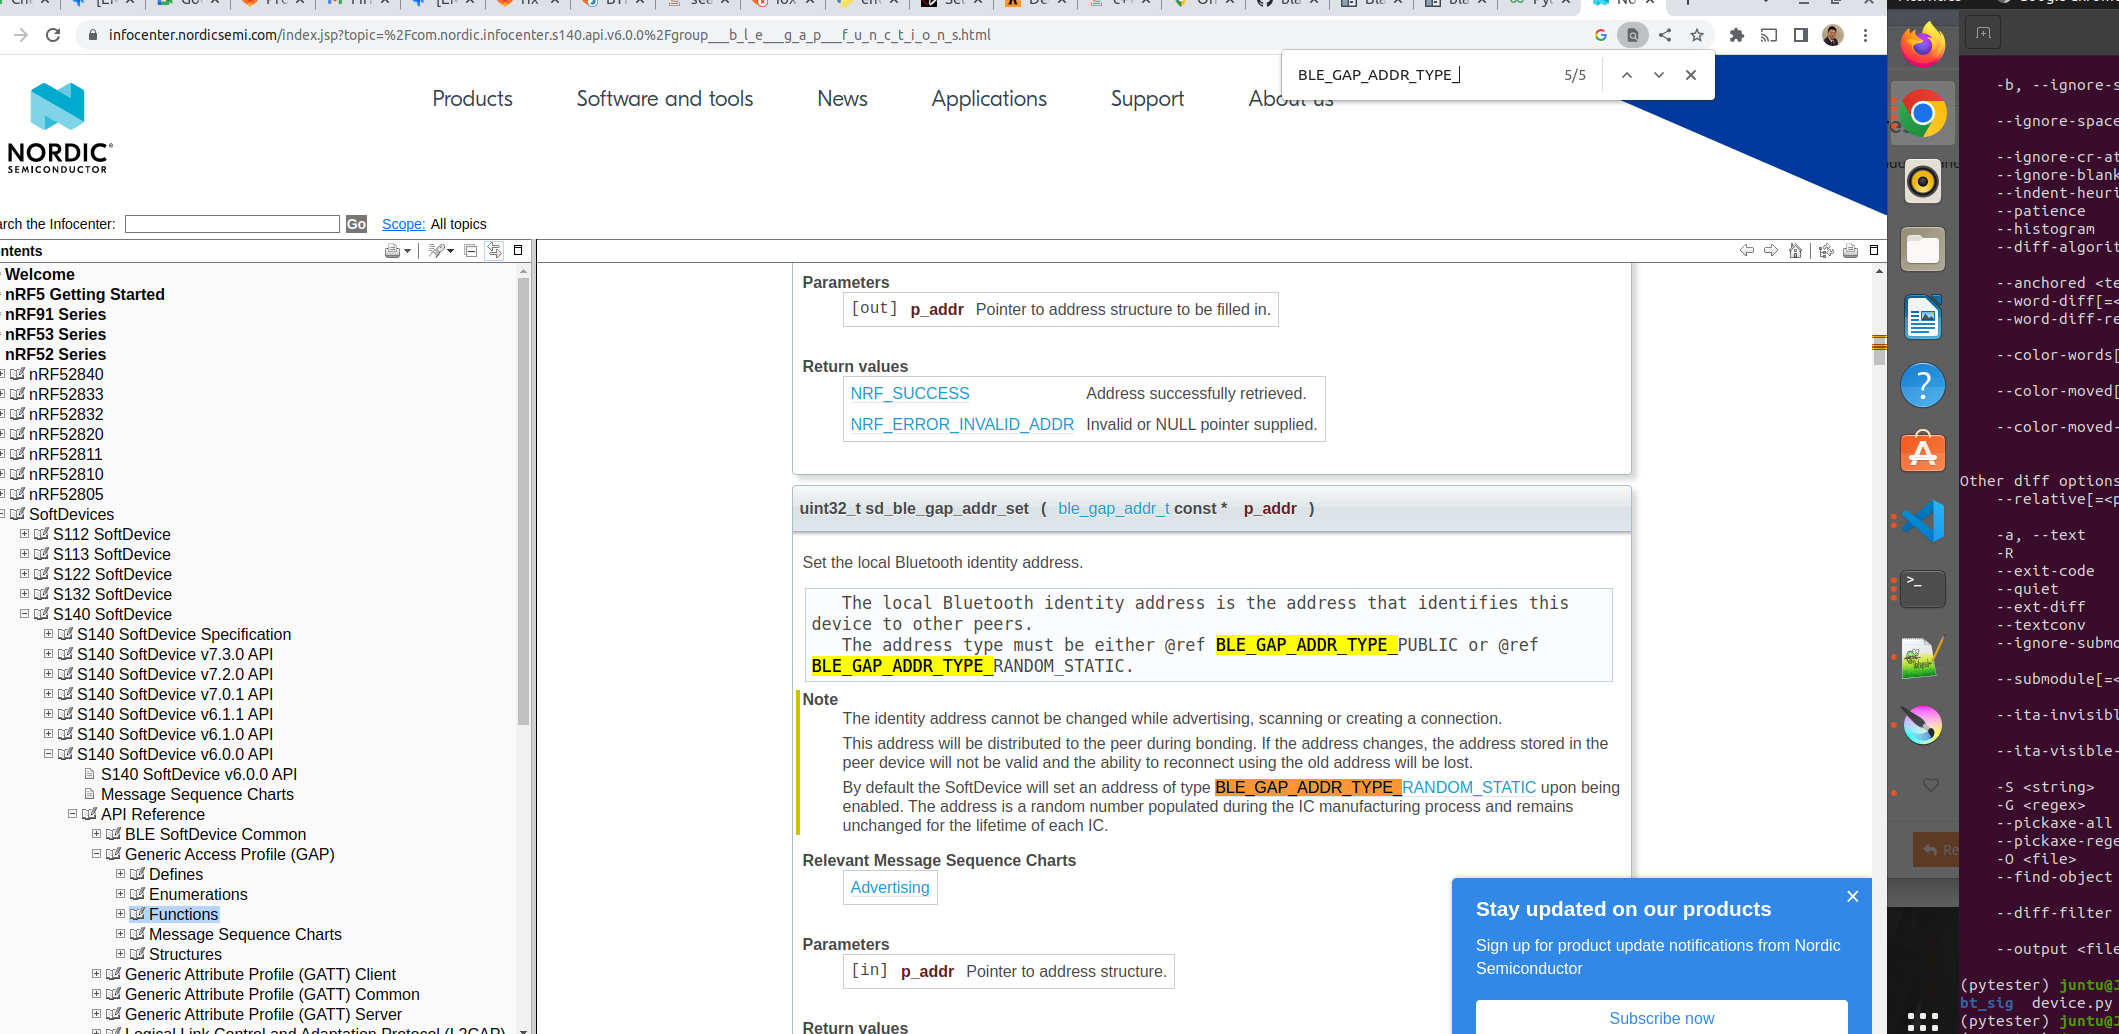The width and height of the screenshot is (2119, 1034).
Task: Toggle Link with Contents in the Contents toolbar
Action: tap(494, 251)
